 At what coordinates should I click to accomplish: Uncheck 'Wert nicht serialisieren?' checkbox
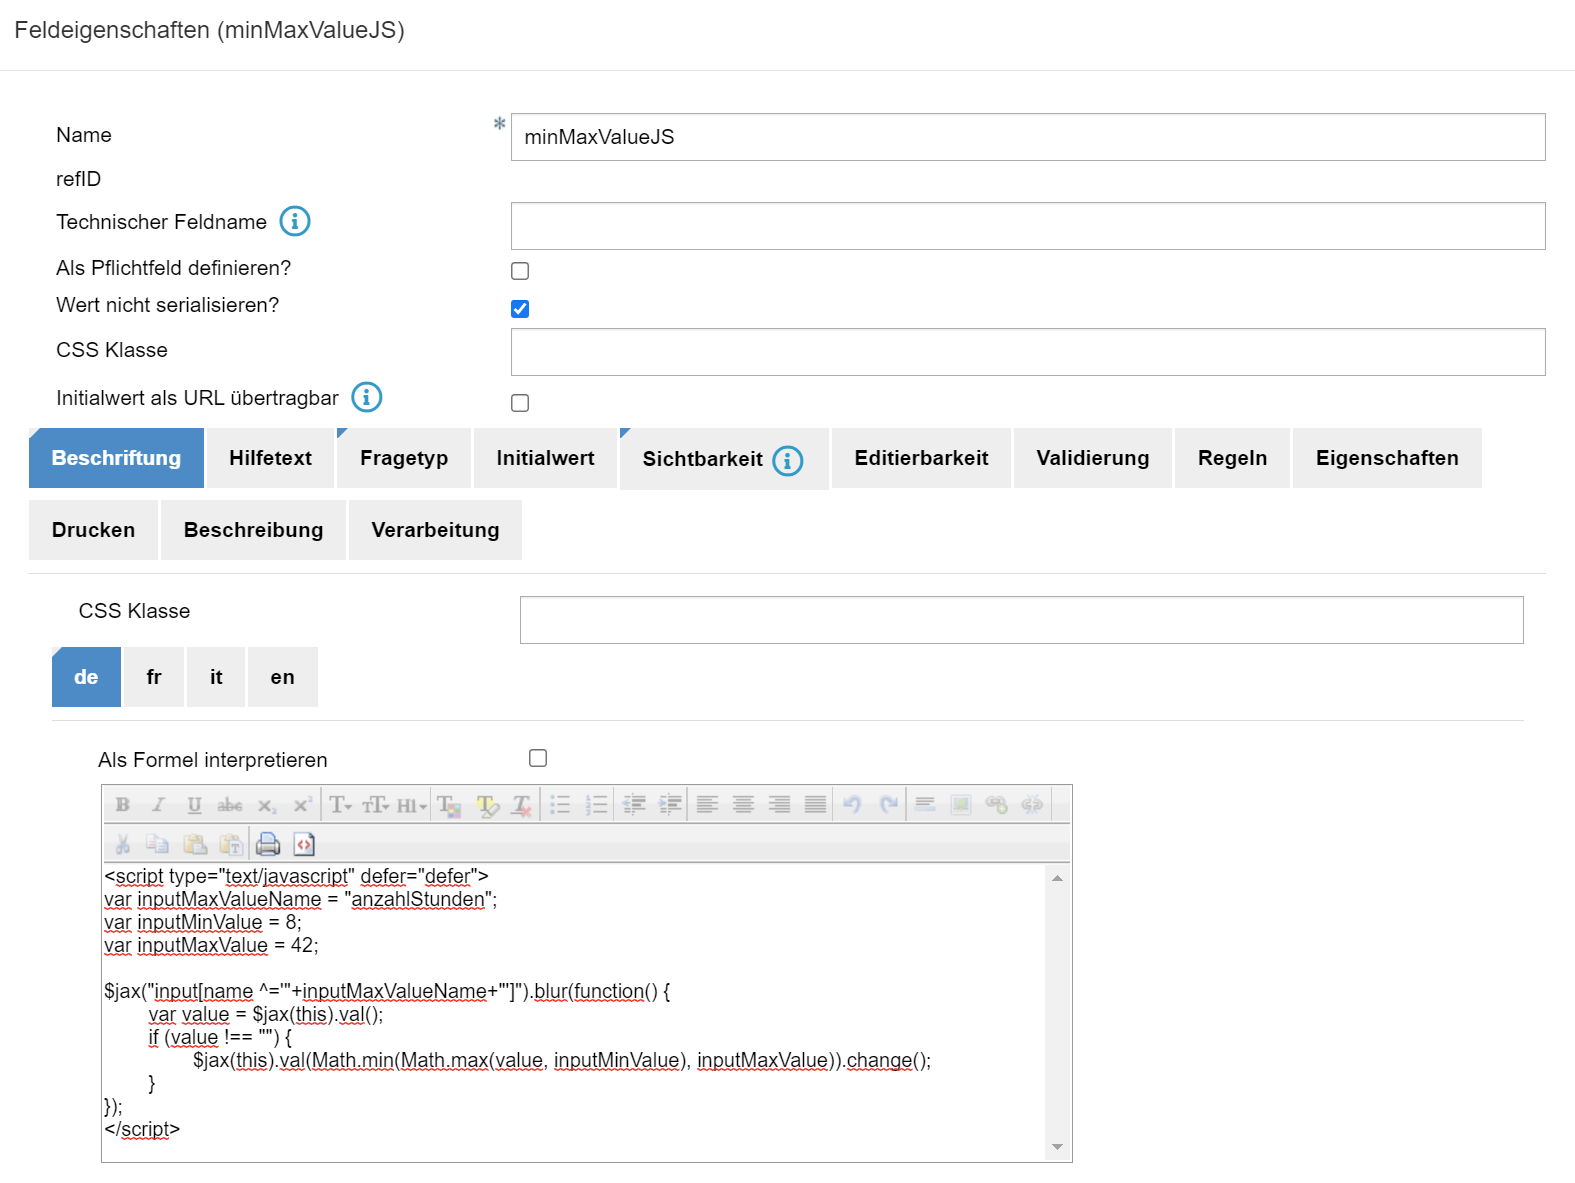(520, 309)
